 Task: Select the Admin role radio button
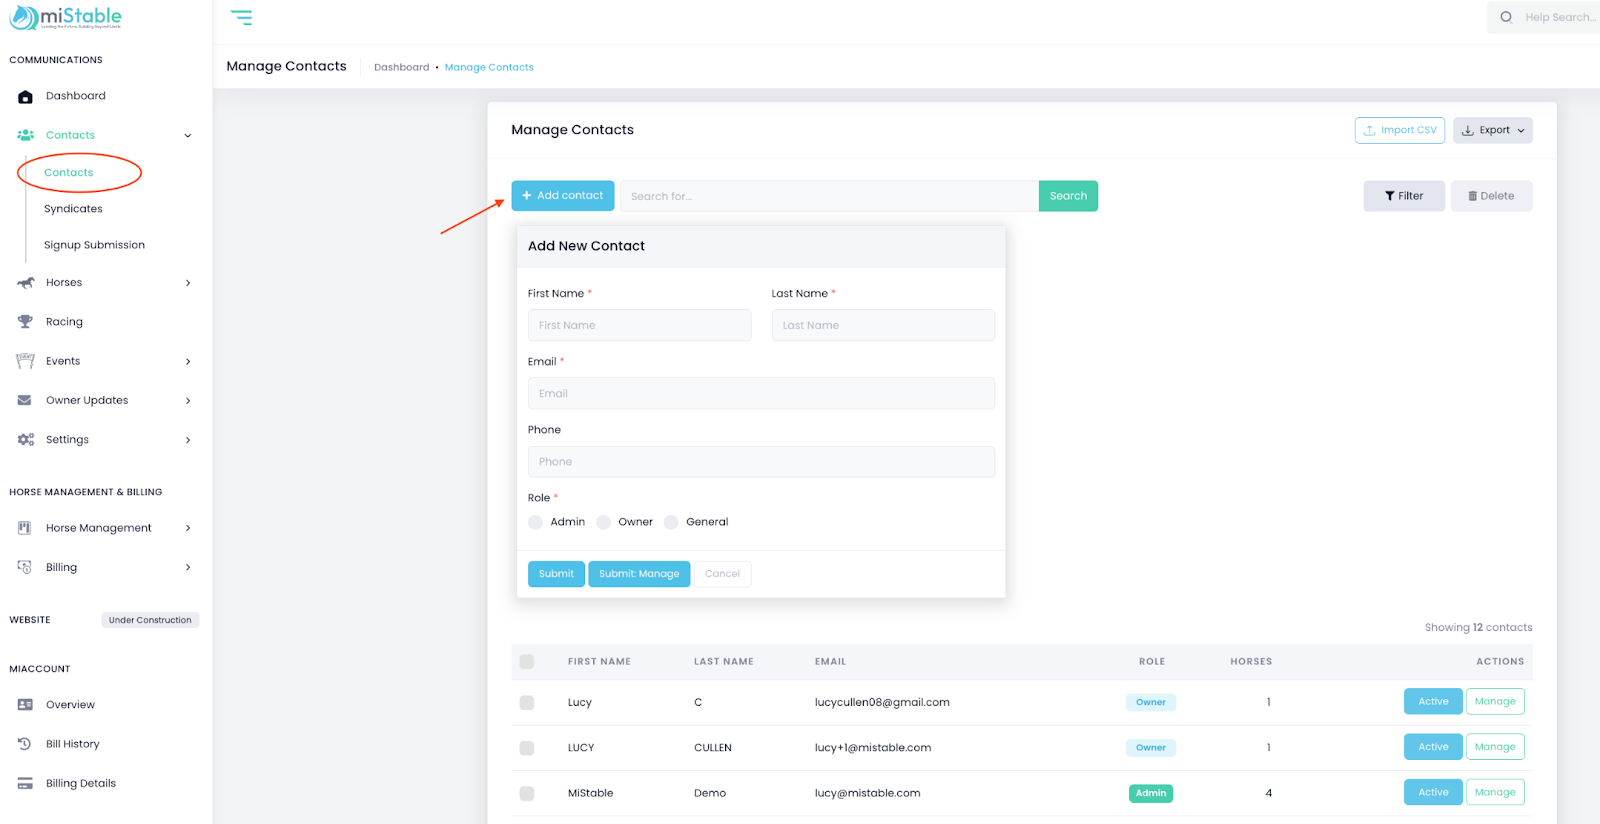pyautogui.click(x=536, y=522)
